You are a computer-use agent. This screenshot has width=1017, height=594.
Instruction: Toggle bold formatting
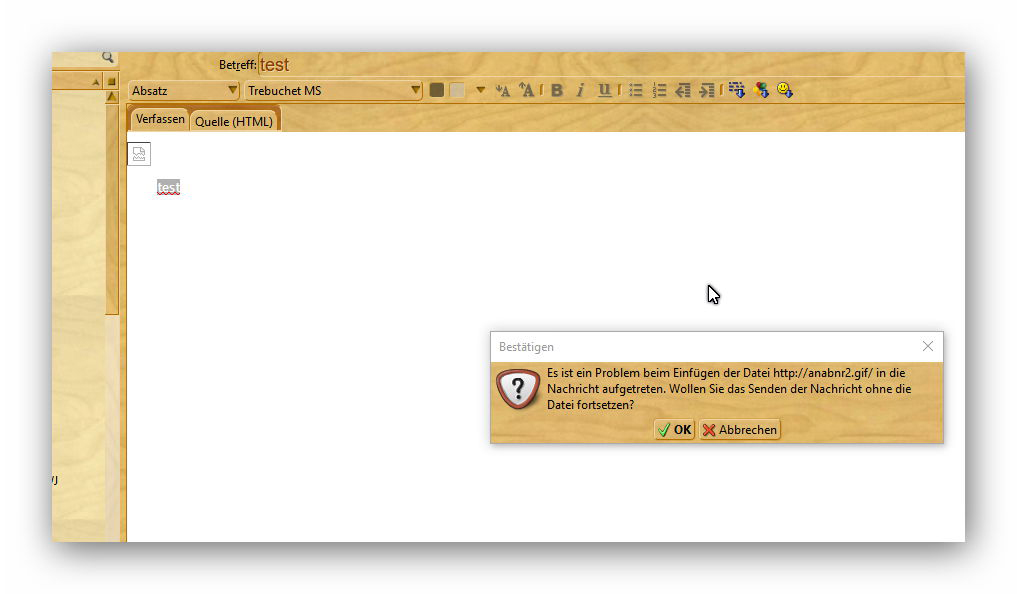(556, 91)
